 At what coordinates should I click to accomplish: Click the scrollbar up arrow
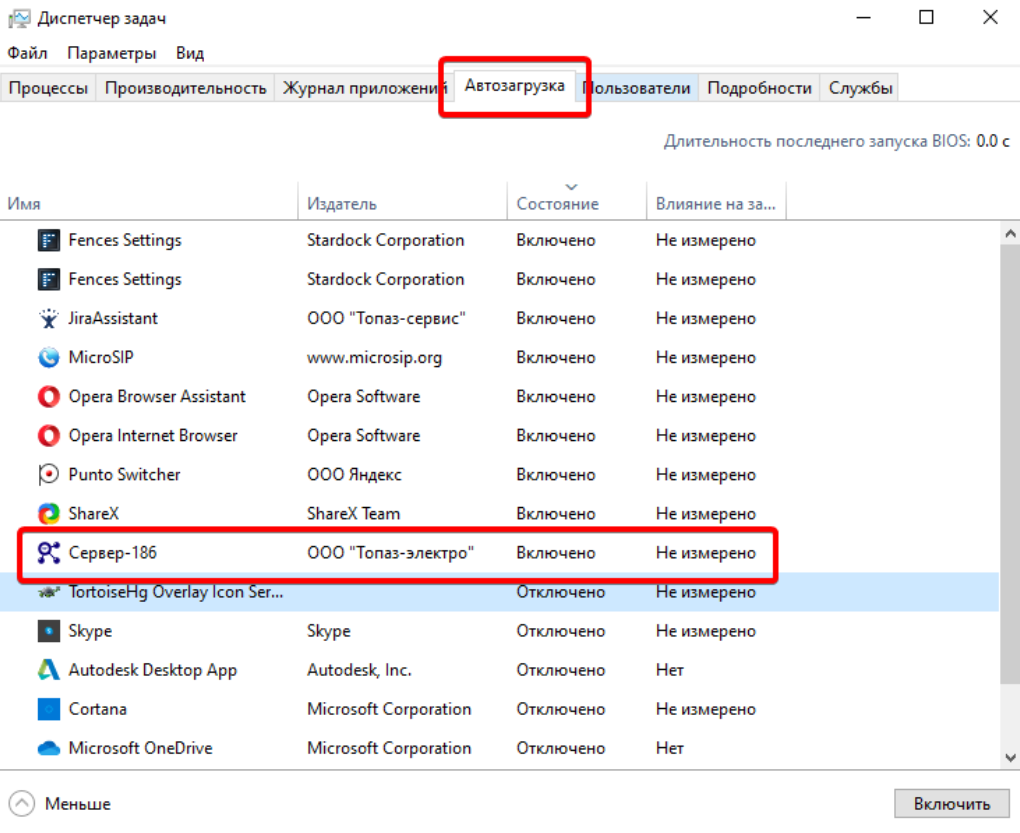[x=1010, y=233]
